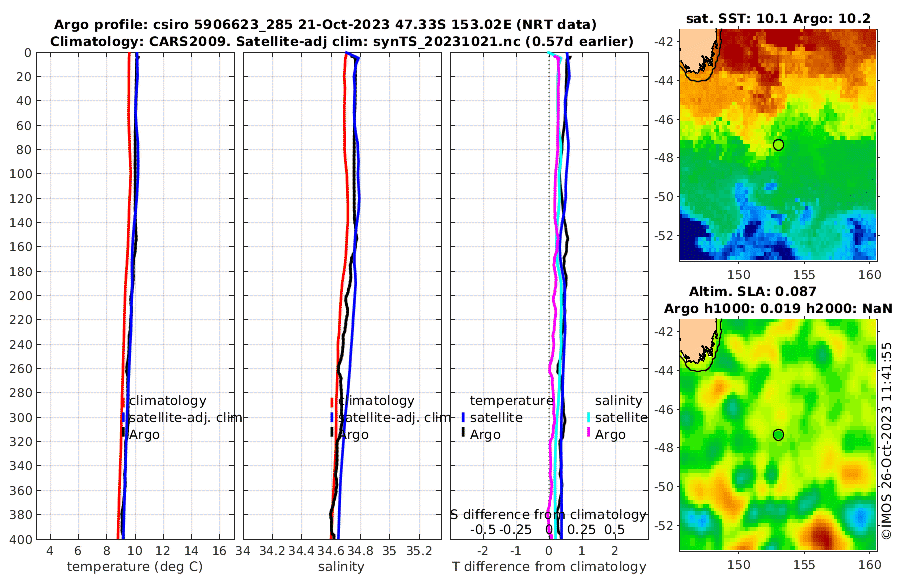
Task: Click the Argo float marker on SST map
Action: coord(778,145)
